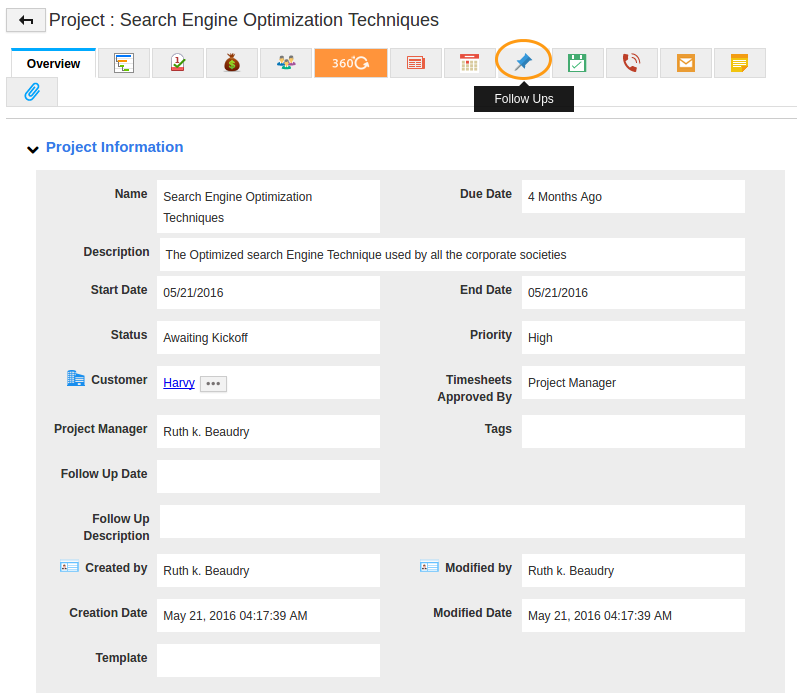Switch to the Overview tab
This screenshot has height=697, width=797.
coord(54,63)
